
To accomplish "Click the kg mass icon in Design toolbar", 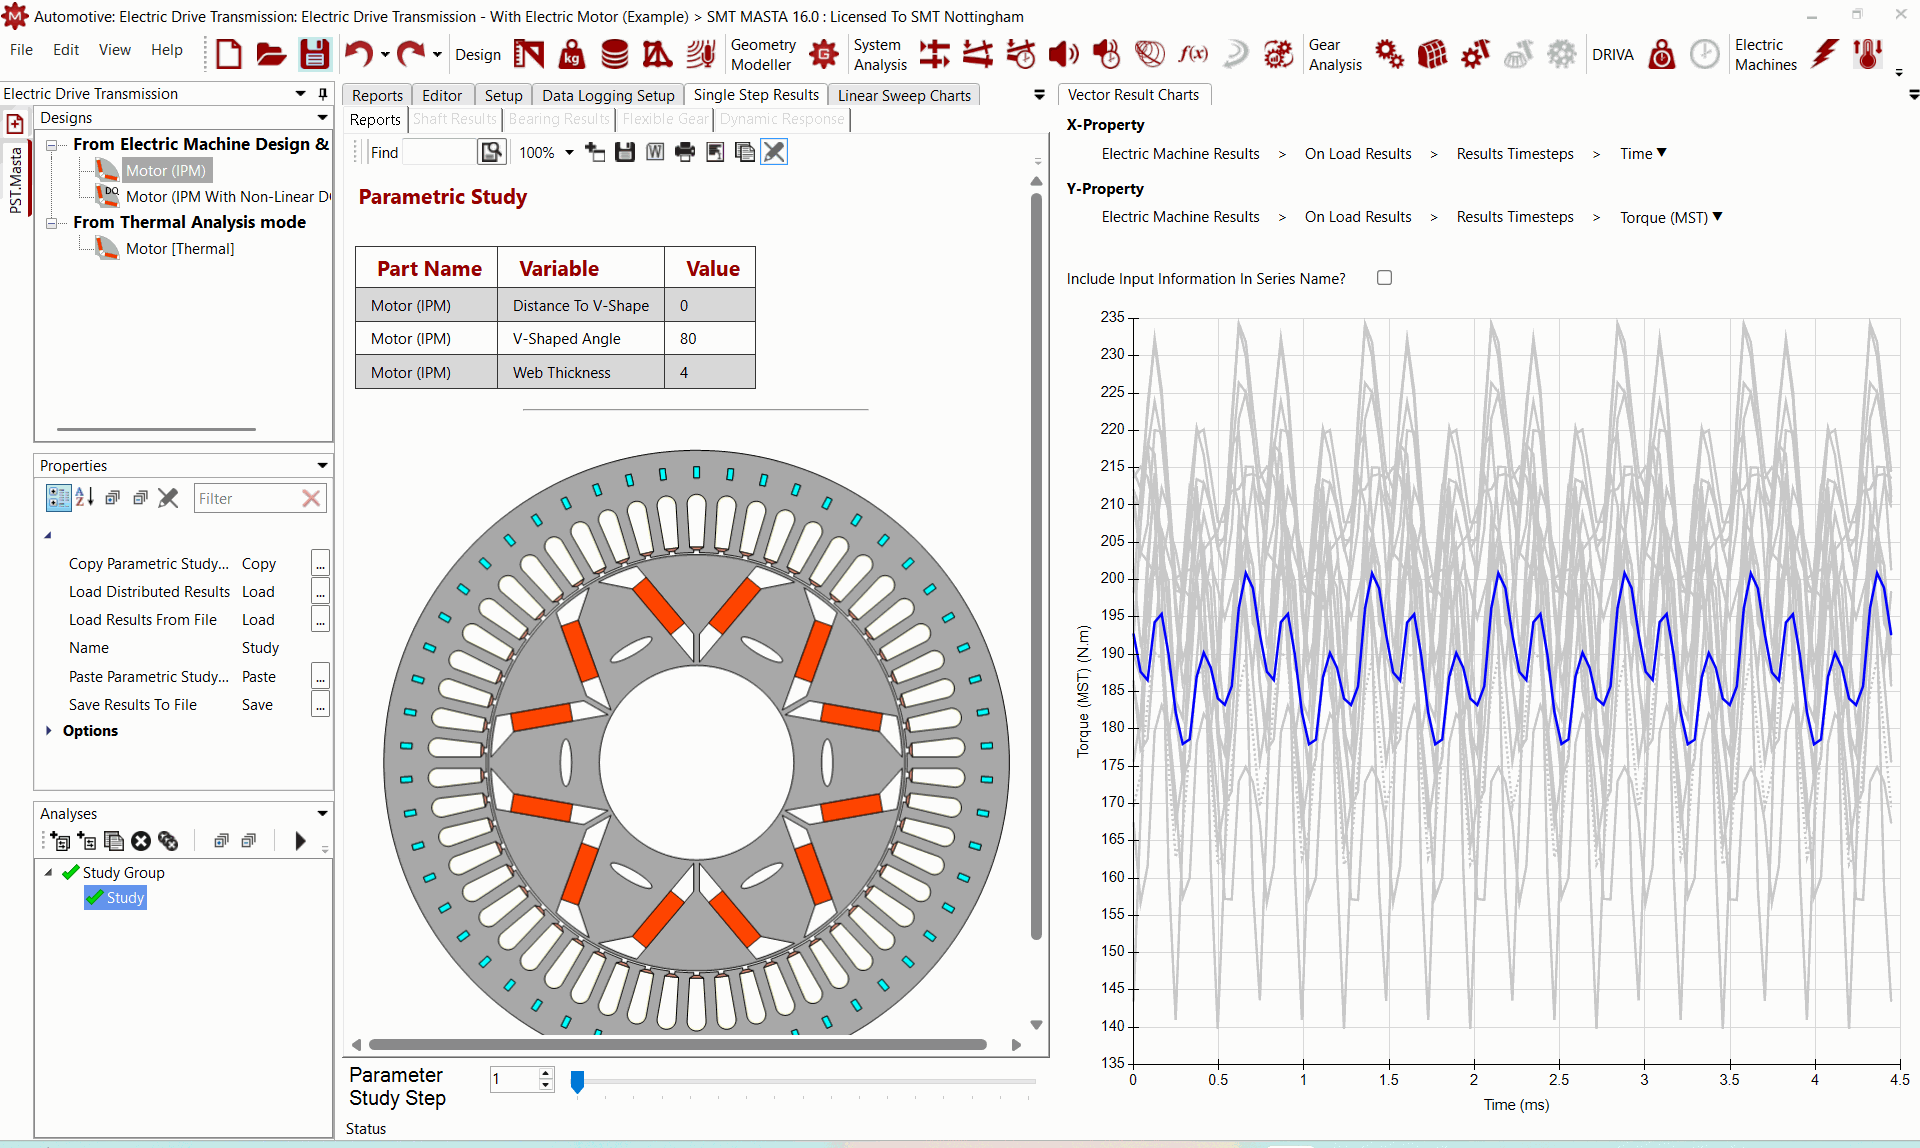I will click(x=571, y=54).
